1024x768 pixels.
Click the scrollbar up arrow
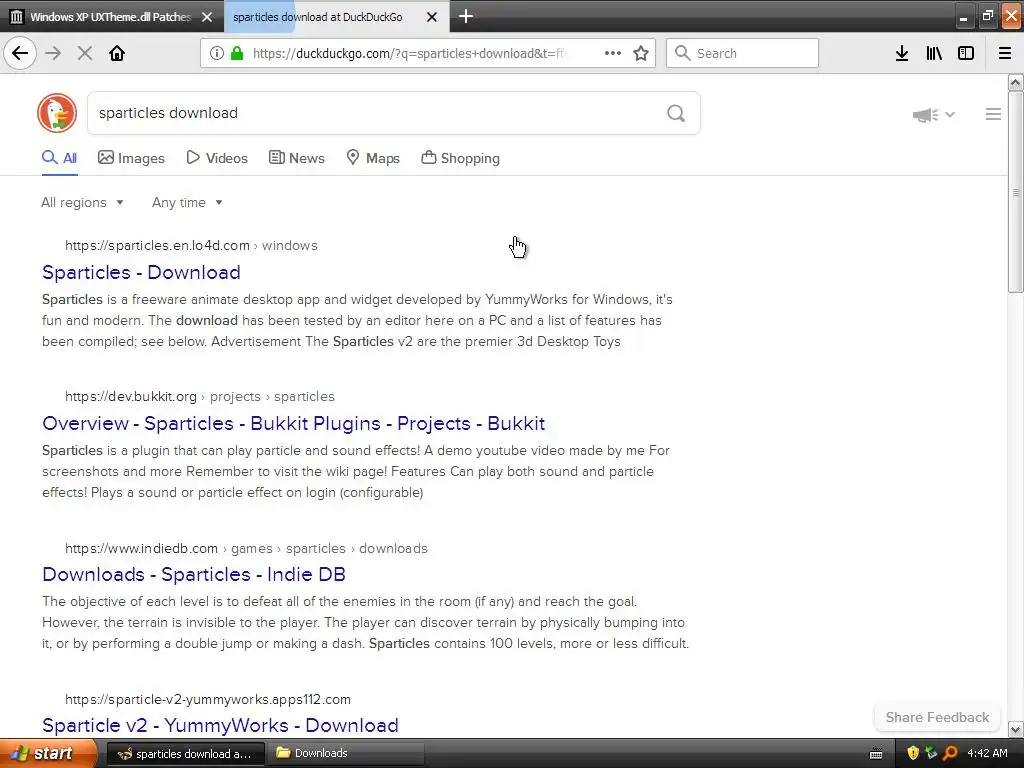point(1015,82)
